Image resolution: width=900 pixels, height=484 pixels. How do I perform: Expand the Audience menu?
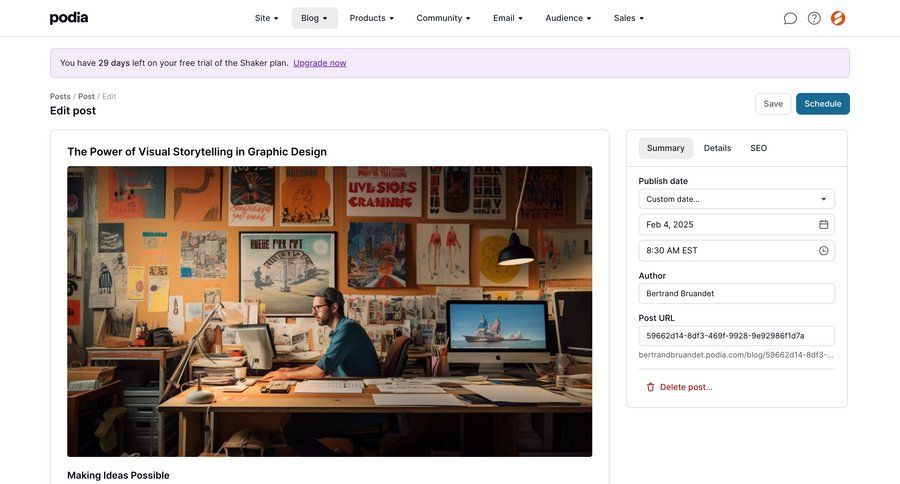568,18
